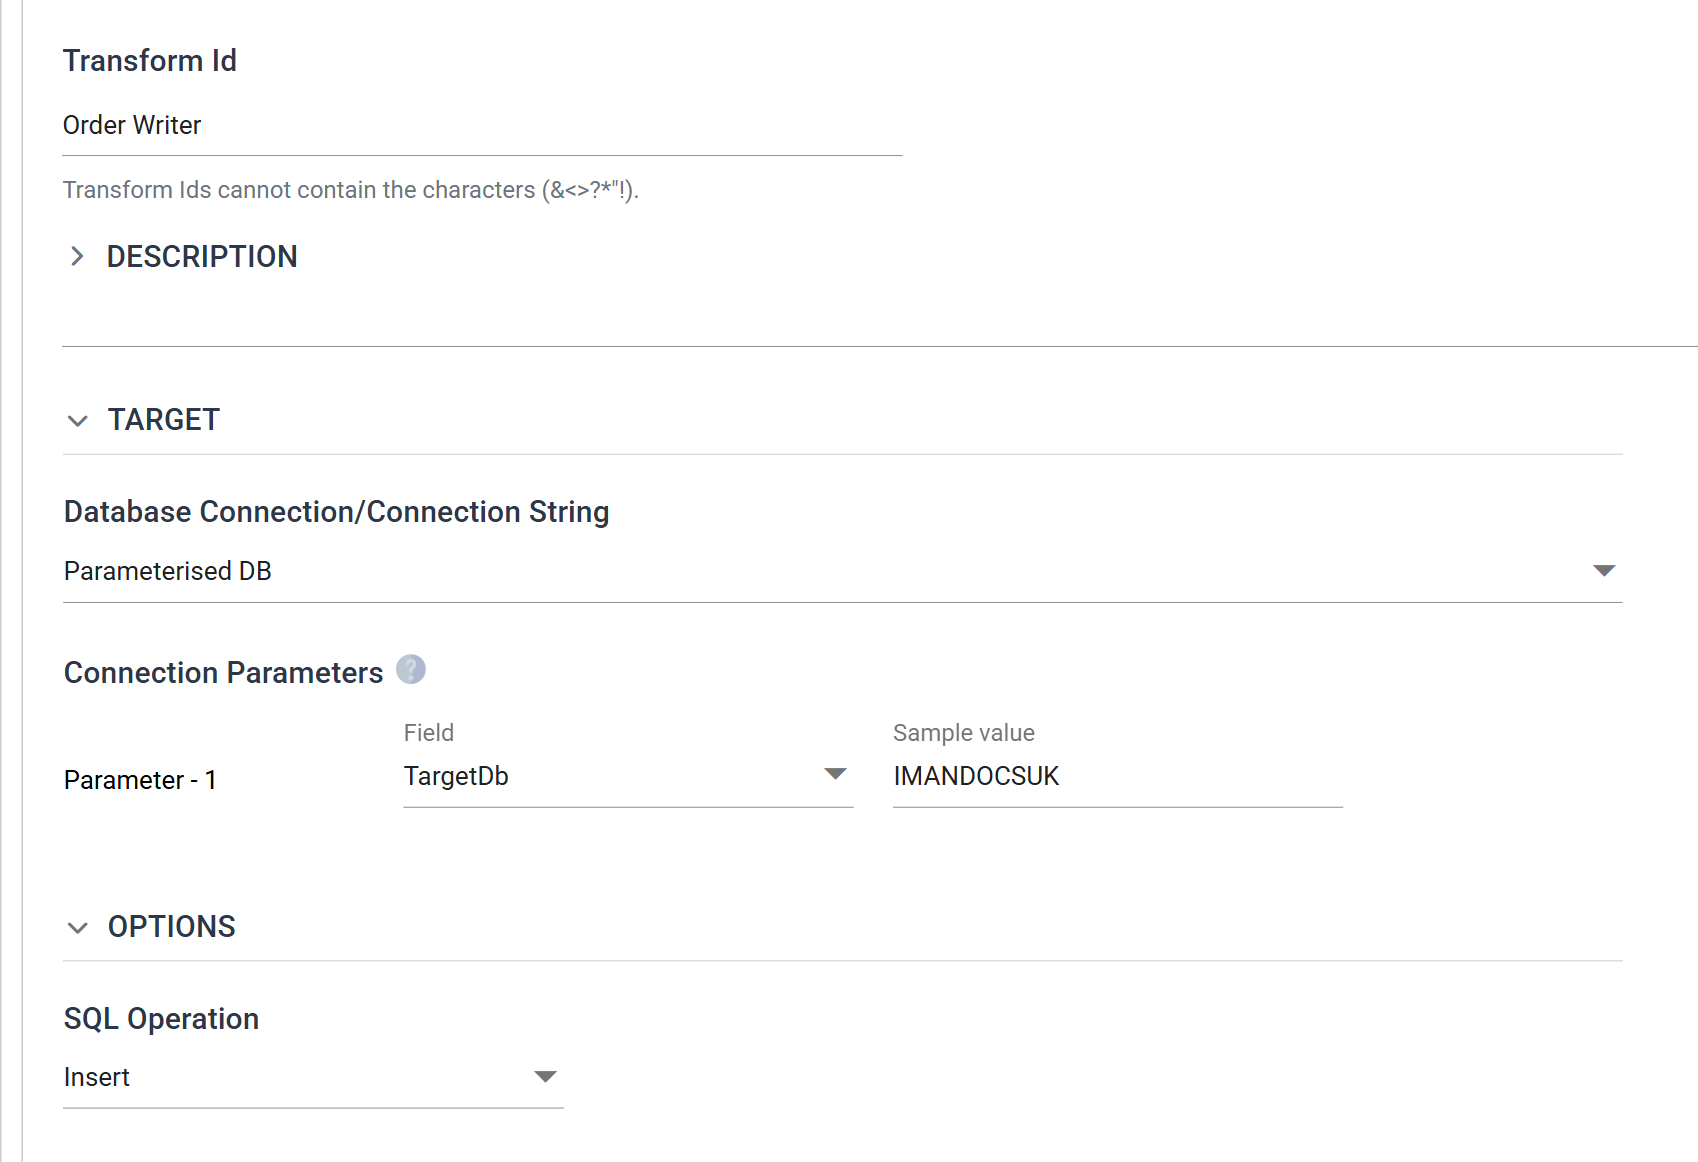Click the 'Database Connection/Connection String' label

[x=337, y=512]
